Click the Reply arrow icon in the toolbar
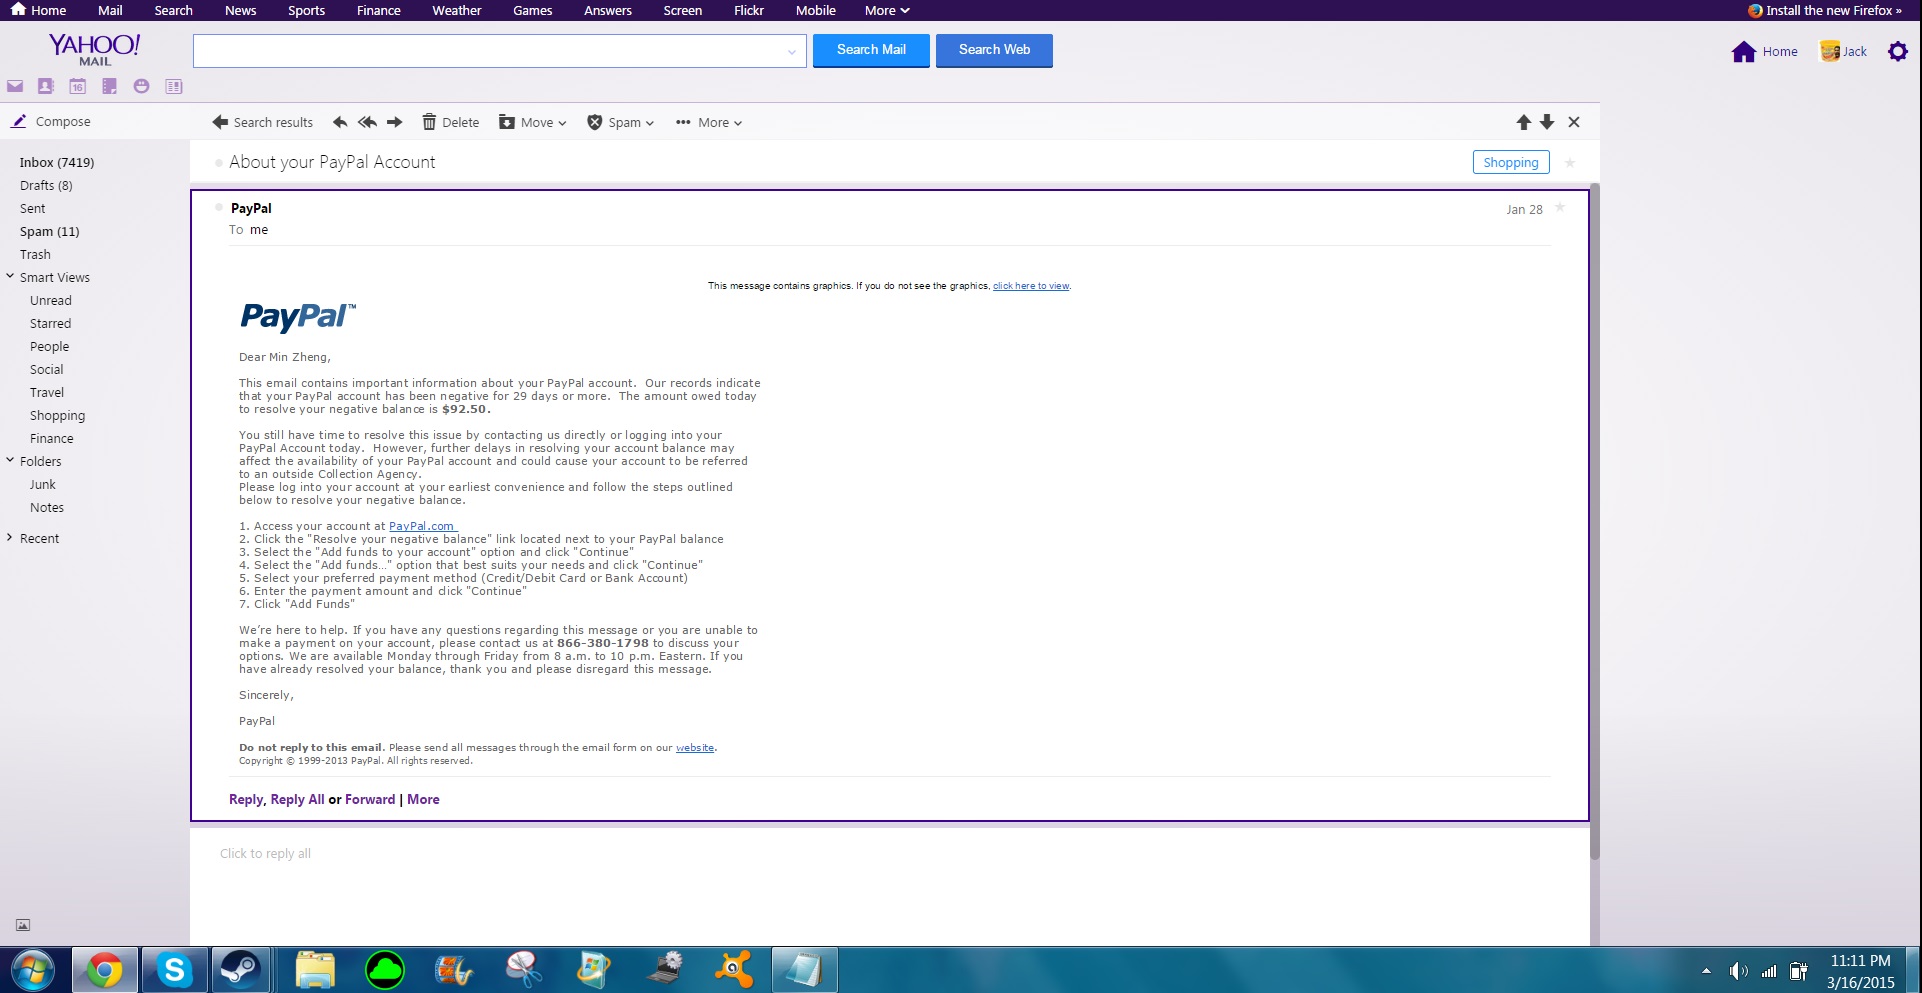The height and width of the screenshot is (993, 1922). [340, 122]
